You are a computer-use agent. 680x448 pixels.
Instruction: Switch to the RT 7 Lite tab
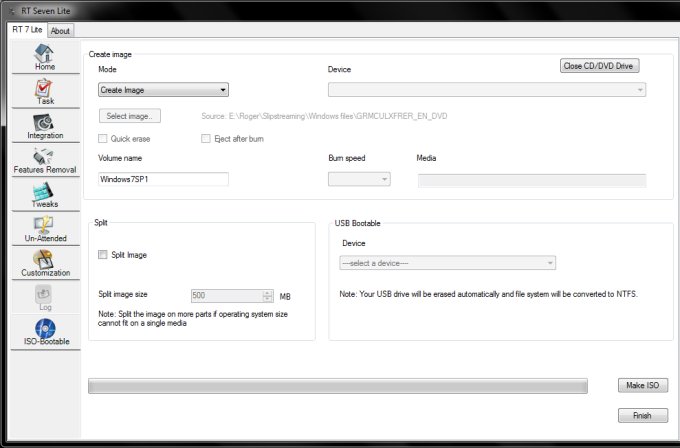tap(27, 30)
